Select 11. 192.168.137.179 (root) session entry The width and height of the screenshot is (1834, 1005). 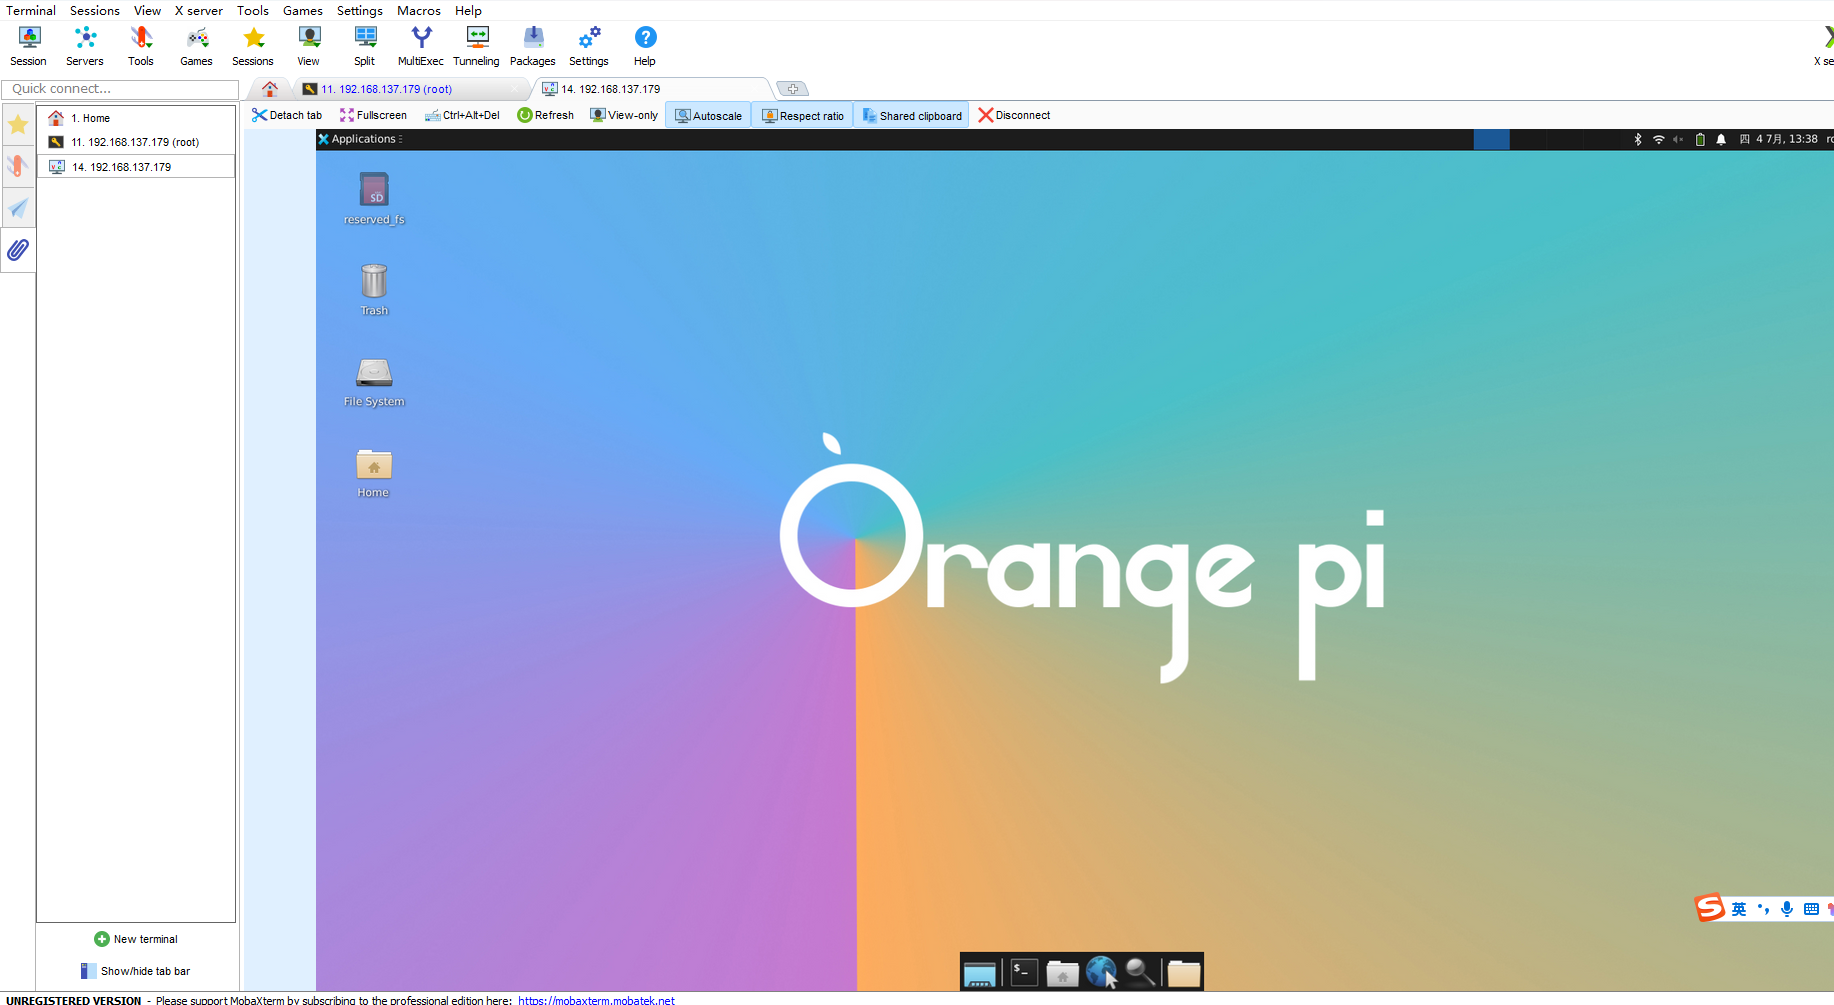coord(136,142)
